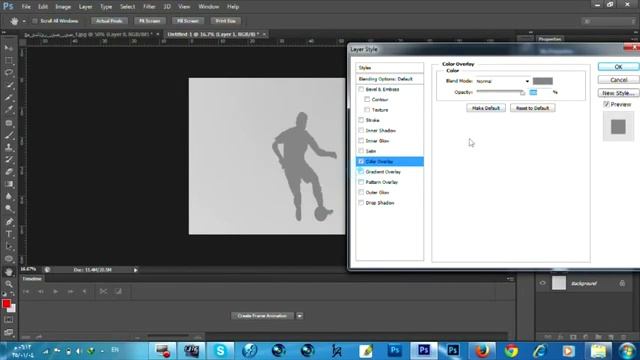Enable the Inner Glow checkbox
Screen dimensions: 640x360
[361, 140]
